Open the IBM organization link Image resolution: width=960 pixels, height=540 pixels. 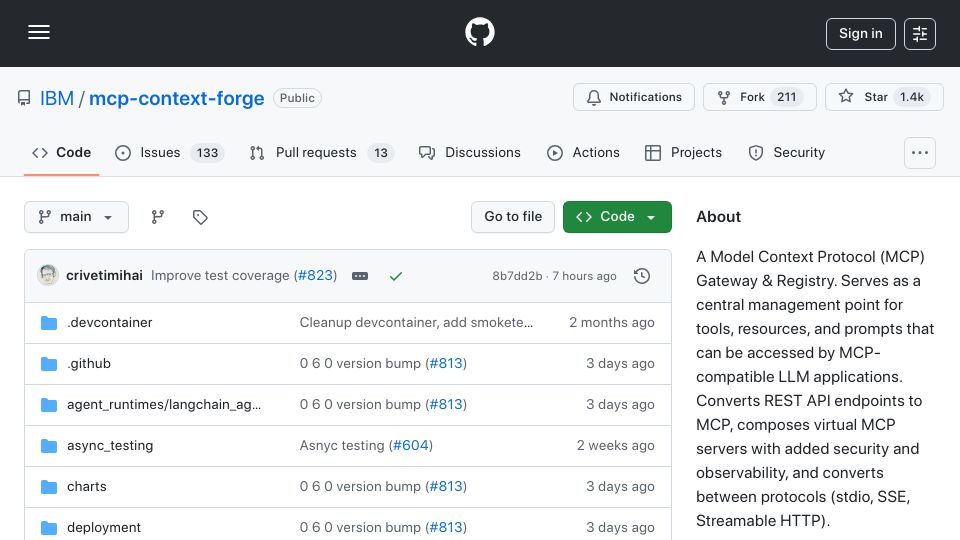click(57, 98)
